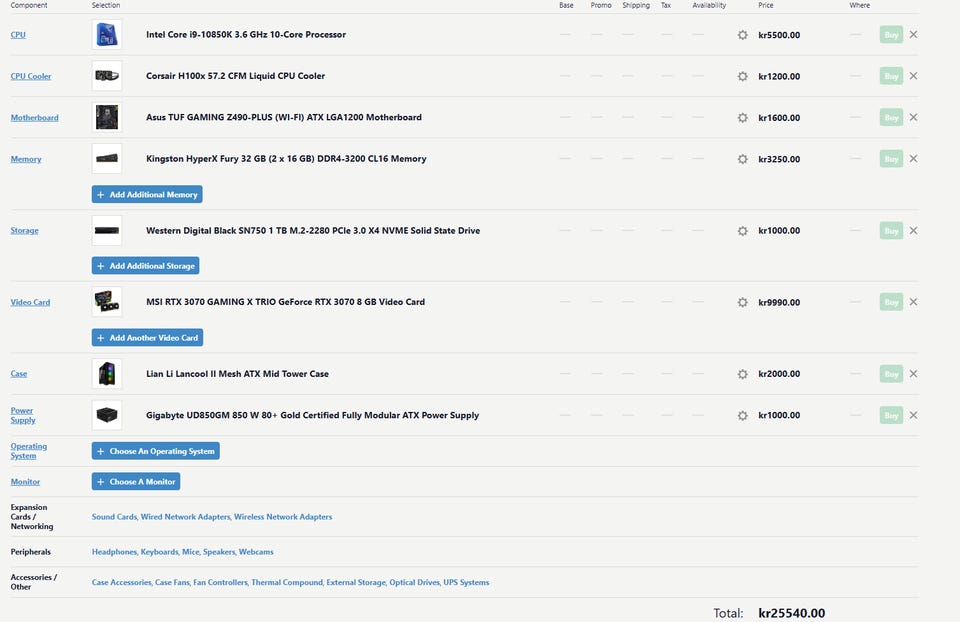Viewport: 960px width, 622px height.
Task: Open price settings gear for Intel Core i9-10850K
Action: 743,35
